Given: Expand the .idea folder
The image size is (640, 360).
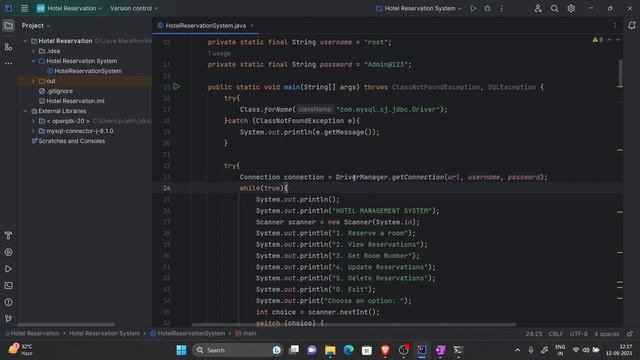Looking at the screenshot, I should (33, 51).
